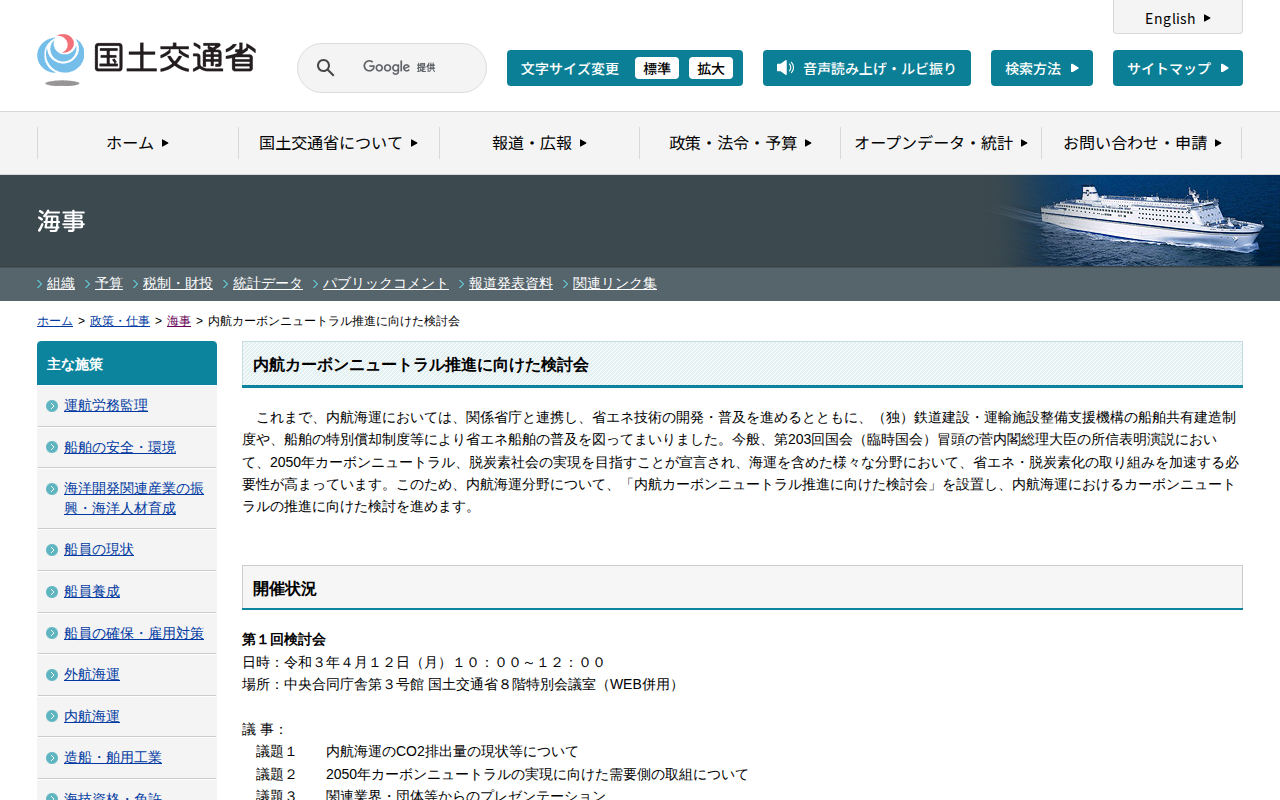
Task: Expand the 国土交通省について menu
Action: pos(339,143)
